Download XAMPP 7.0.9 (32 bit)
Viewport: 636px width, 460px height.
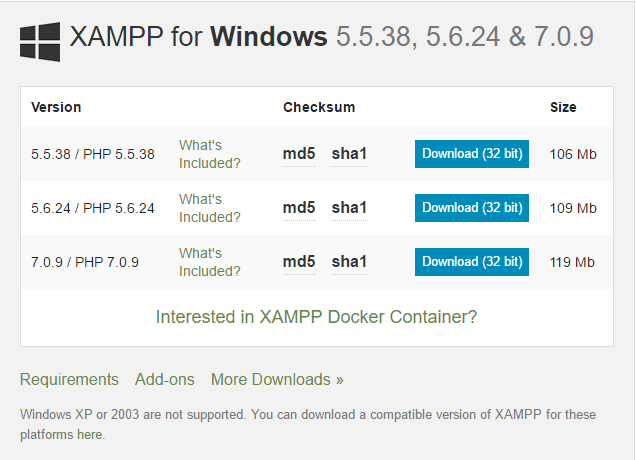(x=471, y=262)
